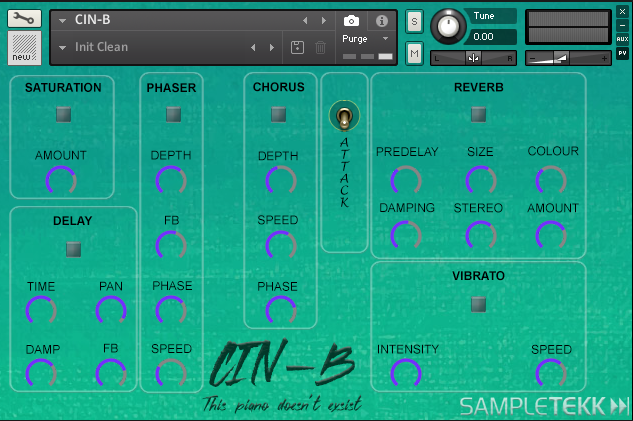
Task: Toggle the Reverb effect on
Action: [478, 115]
